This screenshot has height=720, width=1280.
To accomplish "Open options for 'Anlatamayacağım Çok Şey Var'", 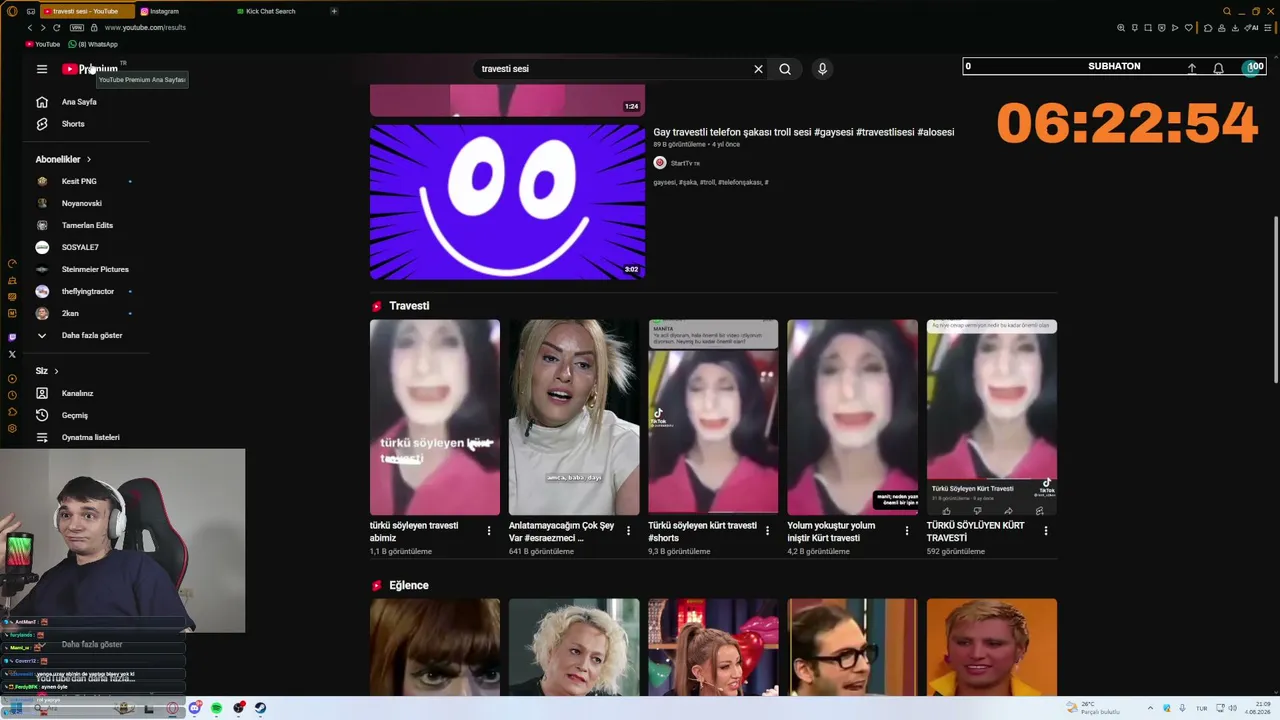I will tap(628, 531).
